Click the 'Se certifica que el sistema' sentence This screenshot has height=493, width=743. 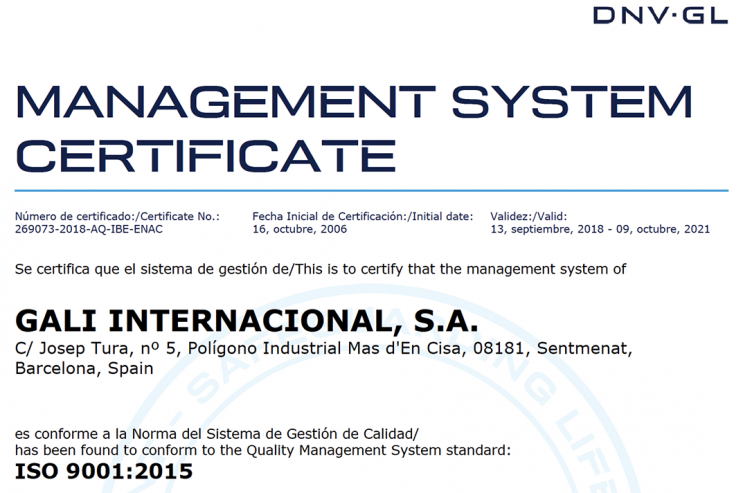pos(321,269)
